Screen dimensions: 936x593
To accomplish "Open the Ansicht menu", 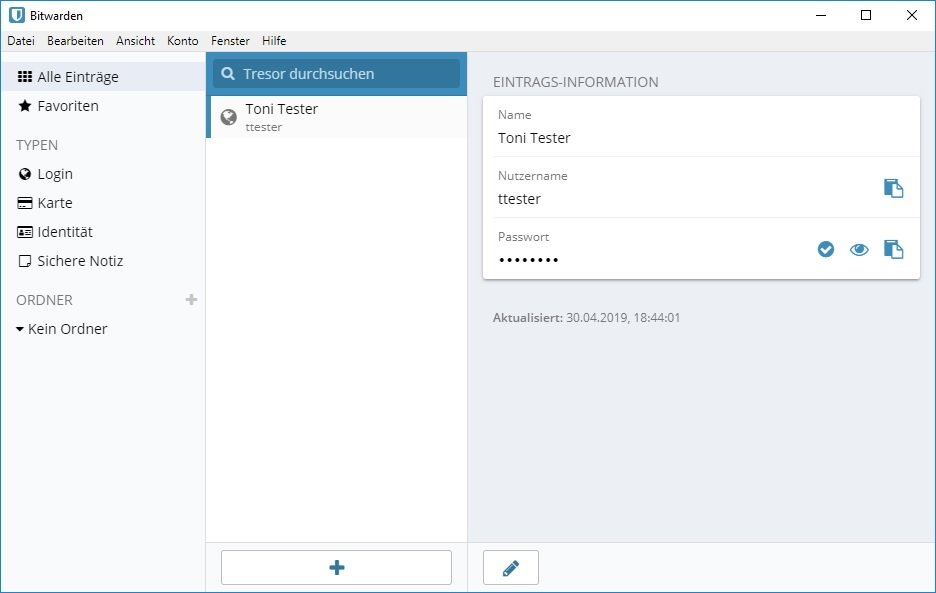I will [135, 41].
